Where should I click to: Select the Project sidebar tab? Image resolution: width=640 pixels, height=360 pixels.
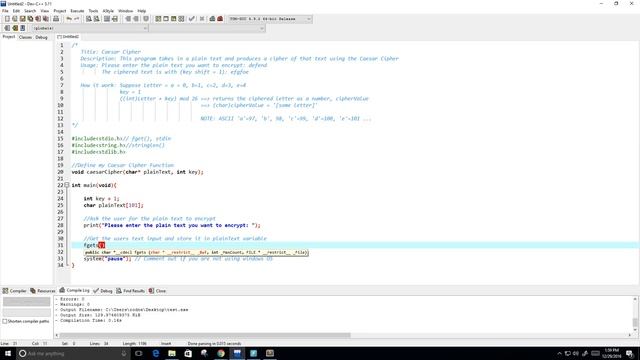[x=9, y=37]
